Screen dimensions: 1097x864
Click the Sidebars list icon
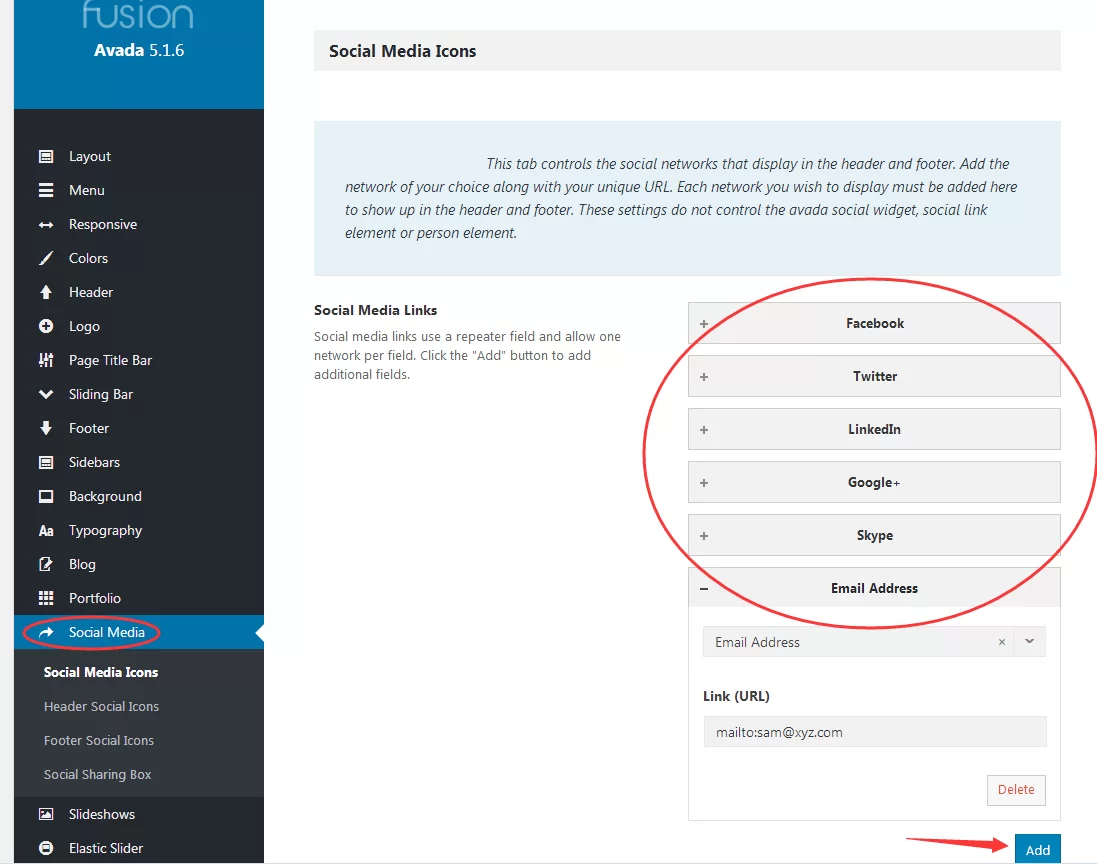[46, 462]
